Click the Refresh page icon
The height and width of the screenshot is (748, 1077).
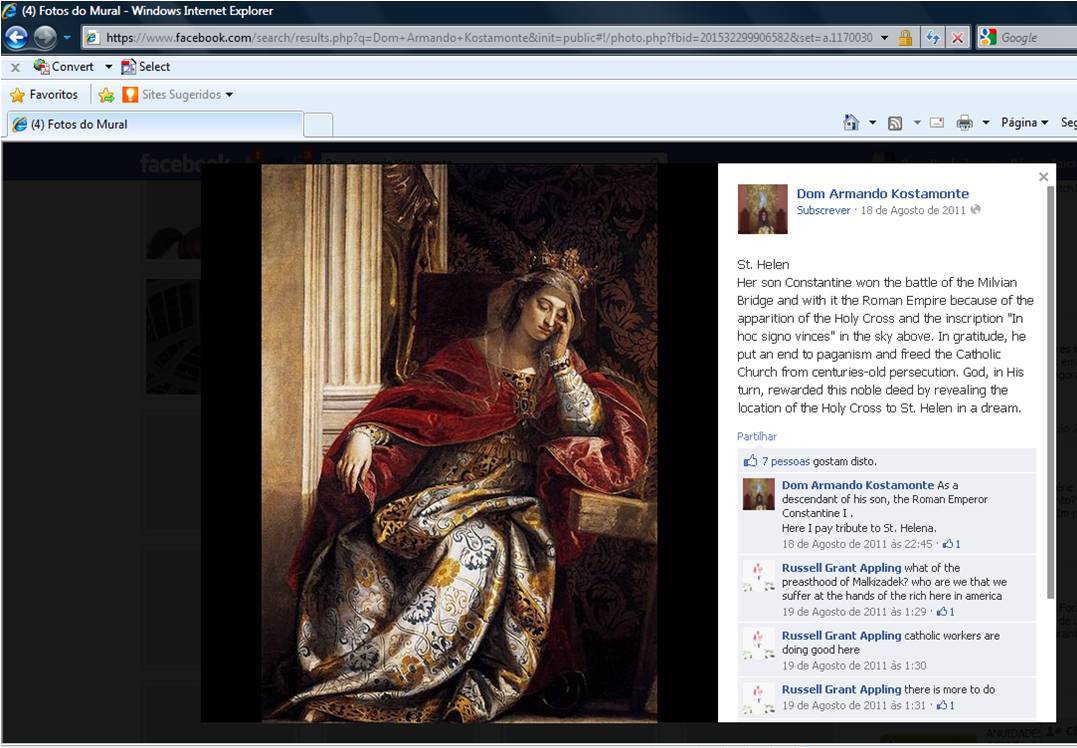932,38
